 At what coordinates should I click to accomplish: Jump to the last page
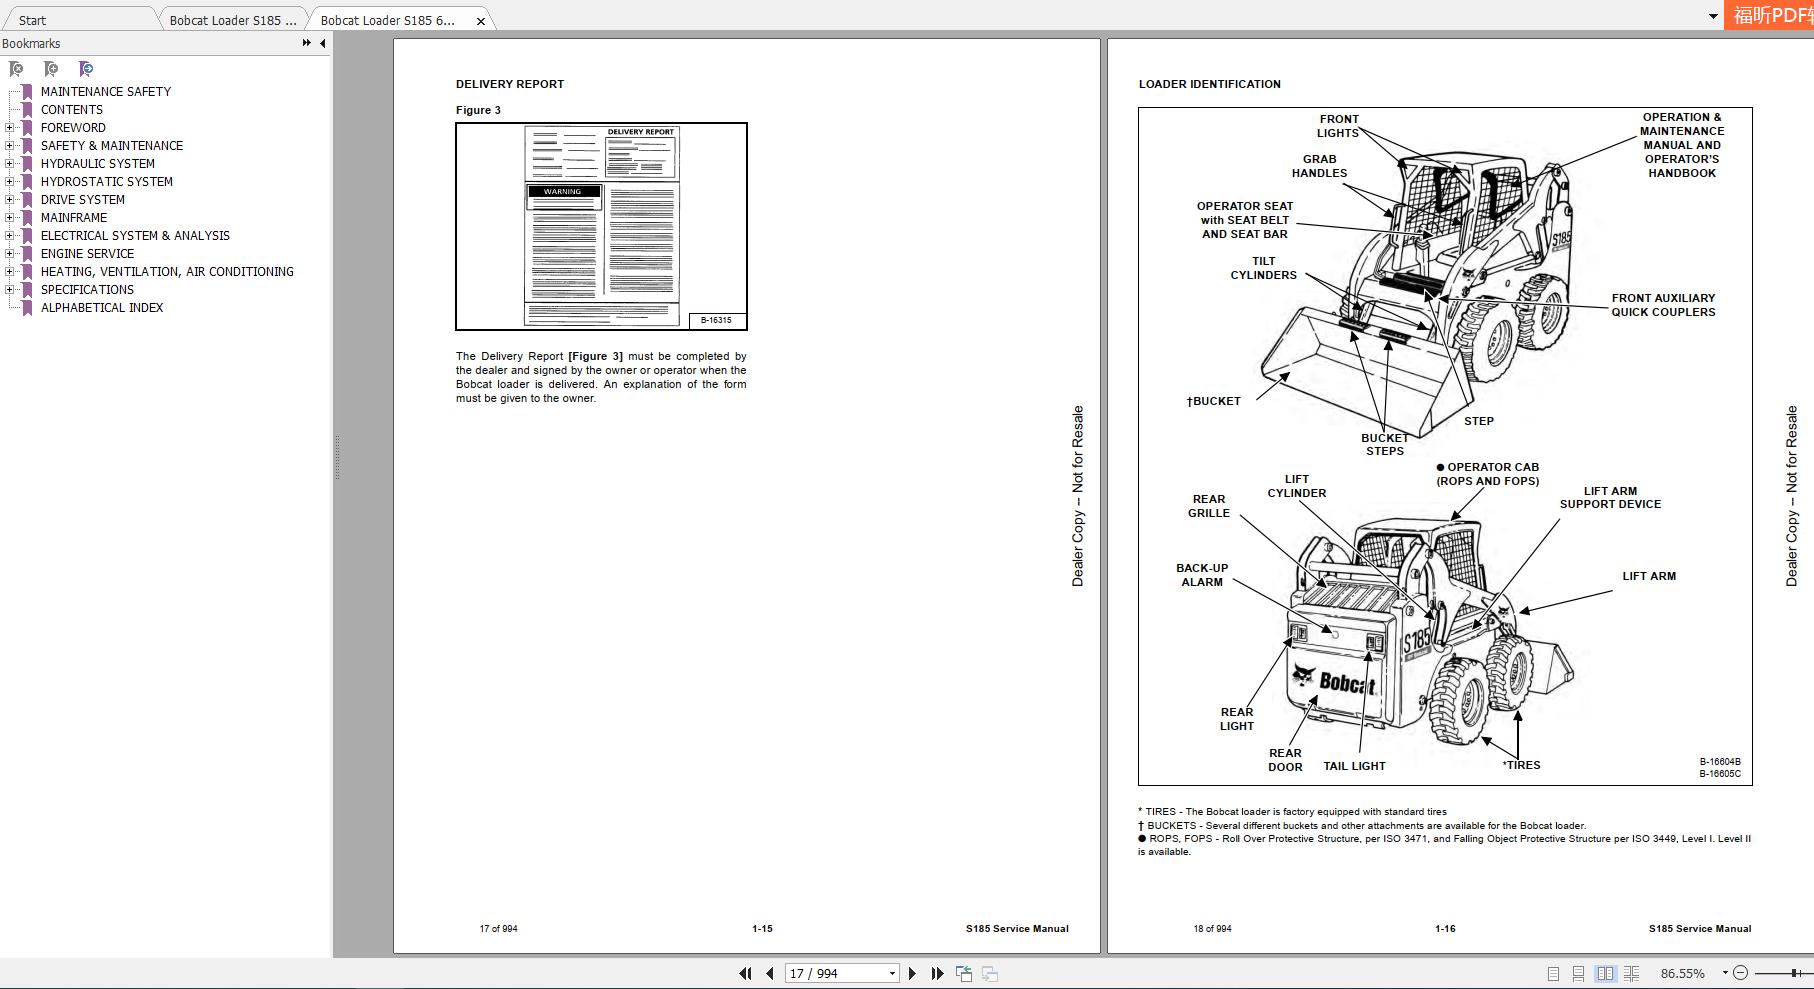click(937, 972)
